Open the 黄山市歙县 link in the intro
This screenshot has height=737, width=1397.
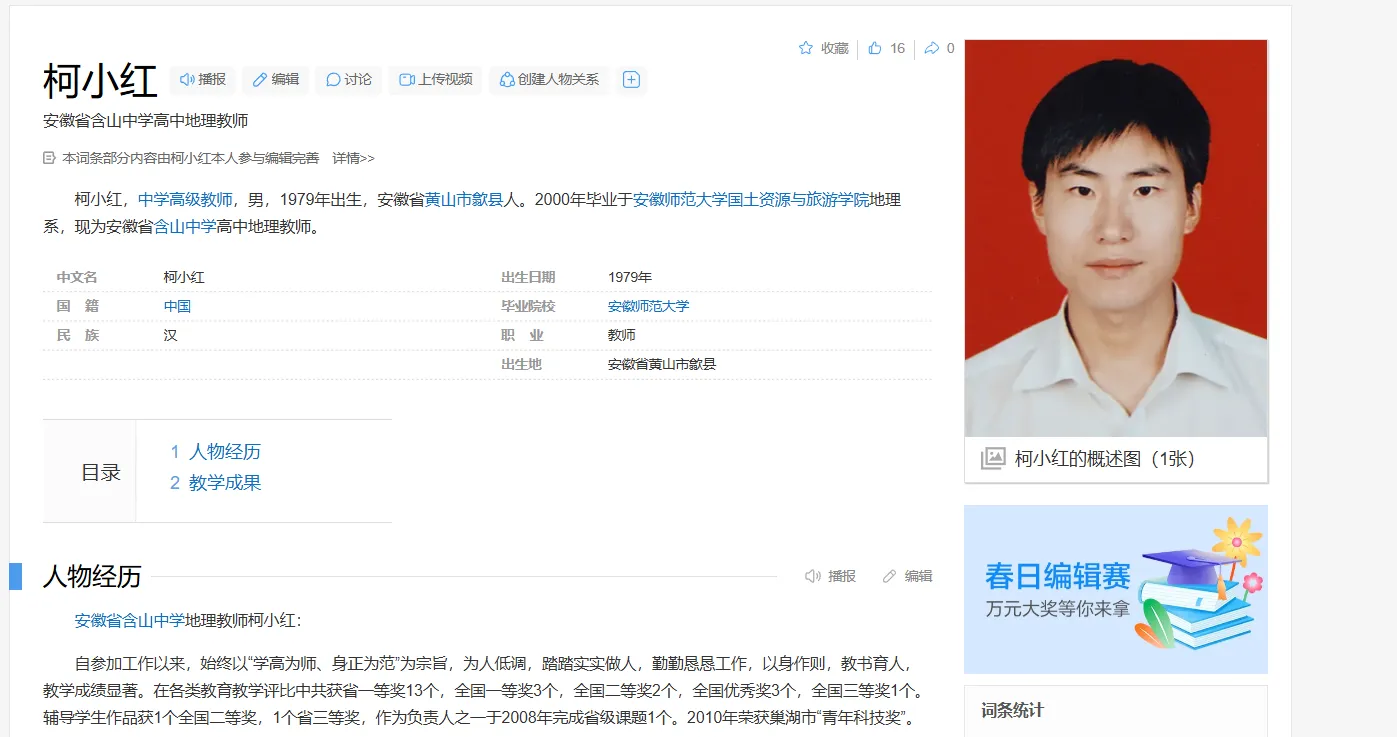pos(464,200)
